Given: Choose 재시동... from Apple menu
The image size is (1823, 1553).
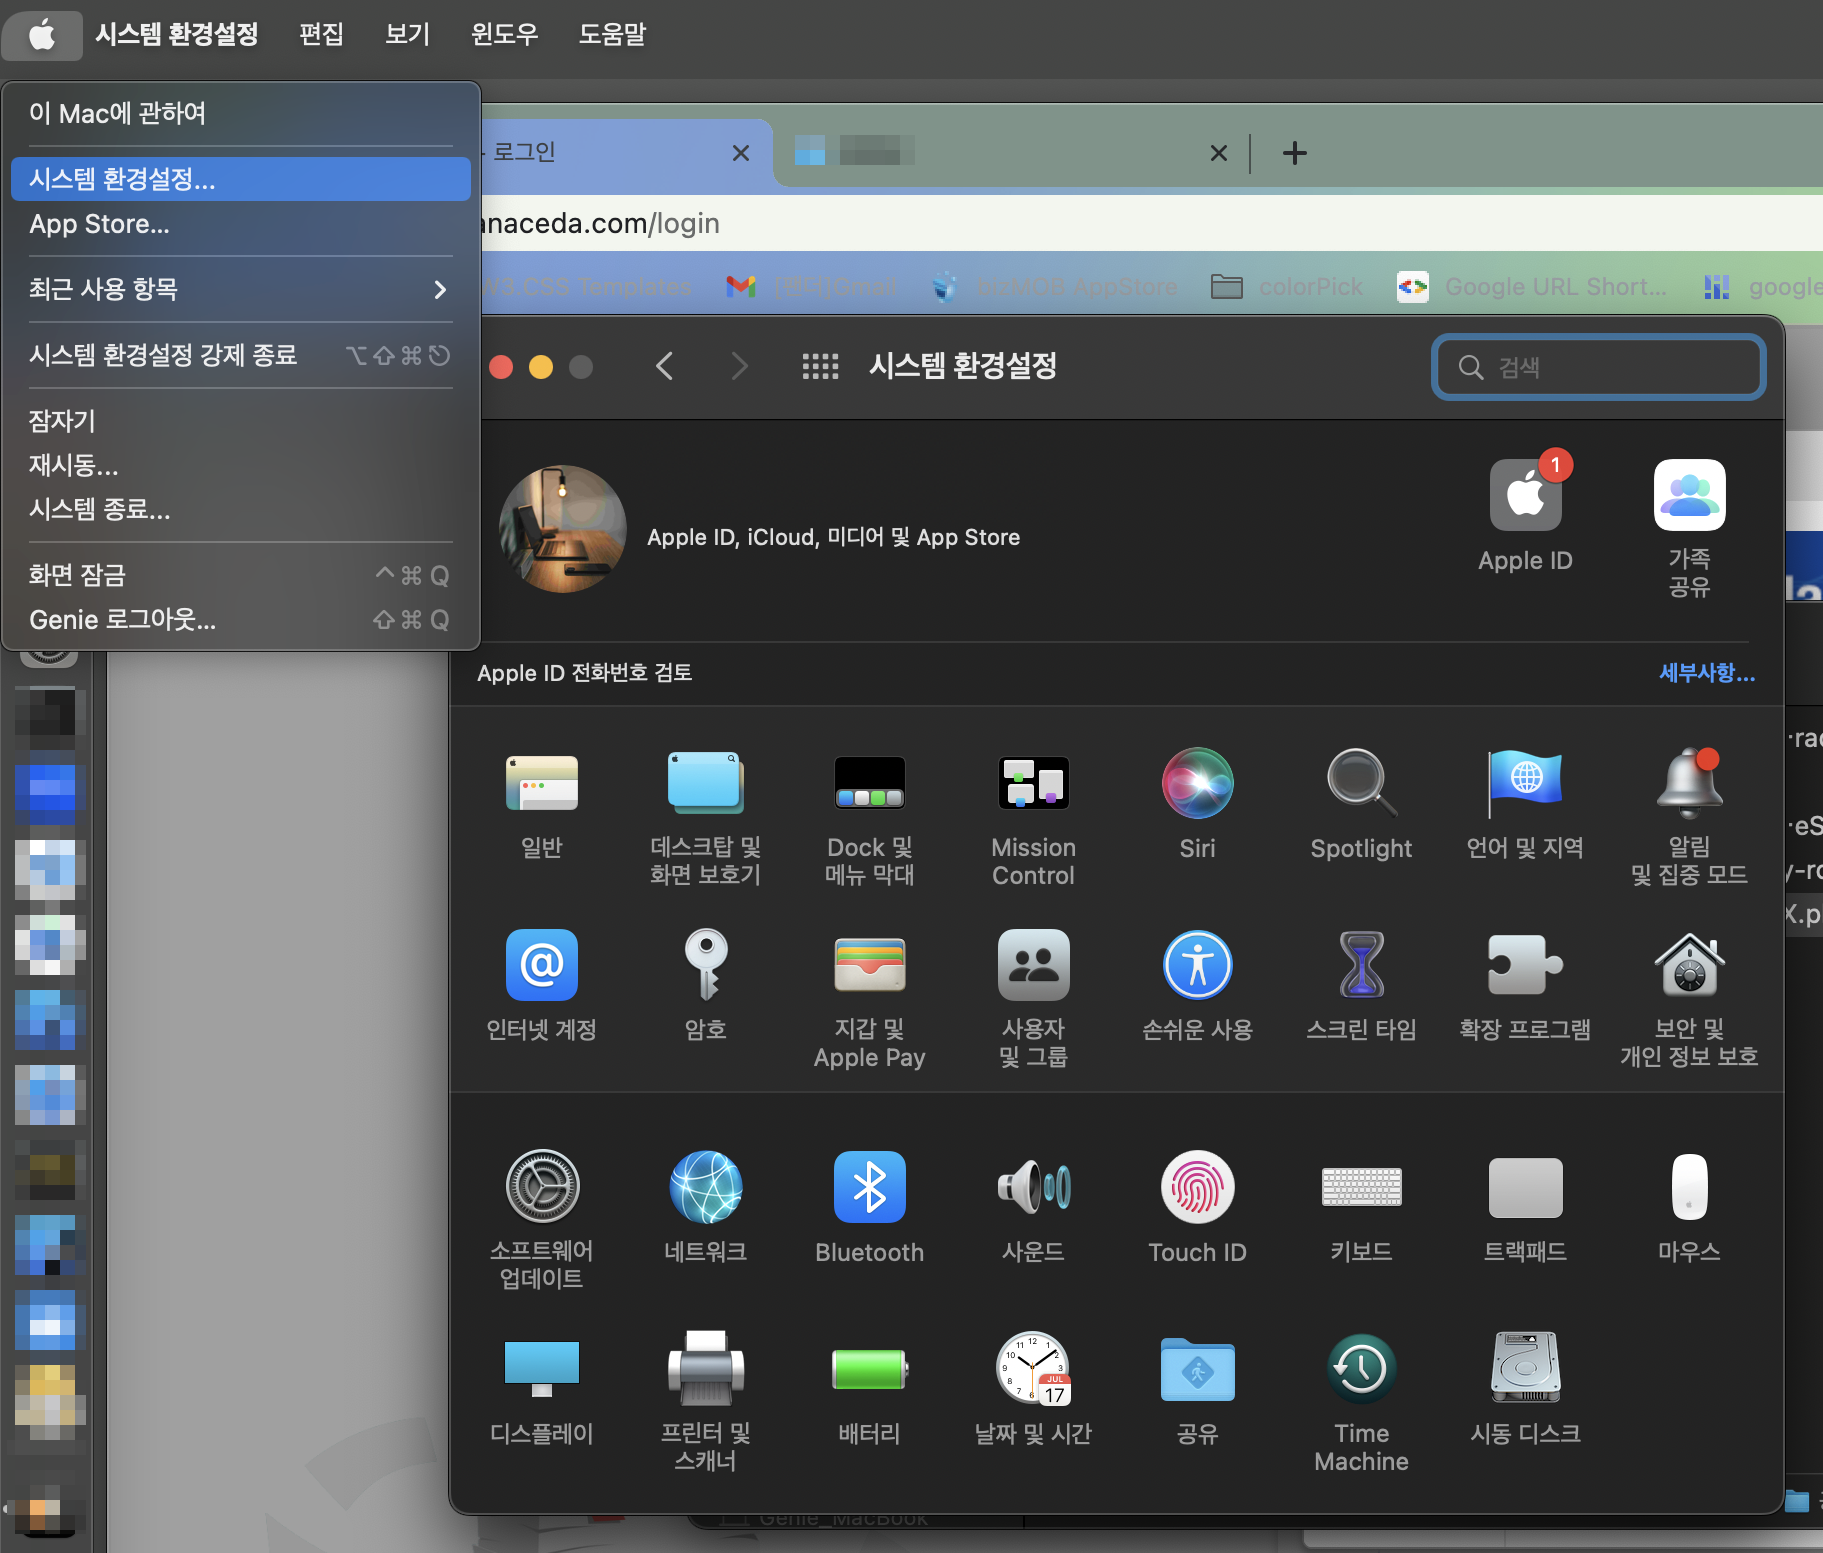Looking at the screenshot, I should [x=241, y=465].
